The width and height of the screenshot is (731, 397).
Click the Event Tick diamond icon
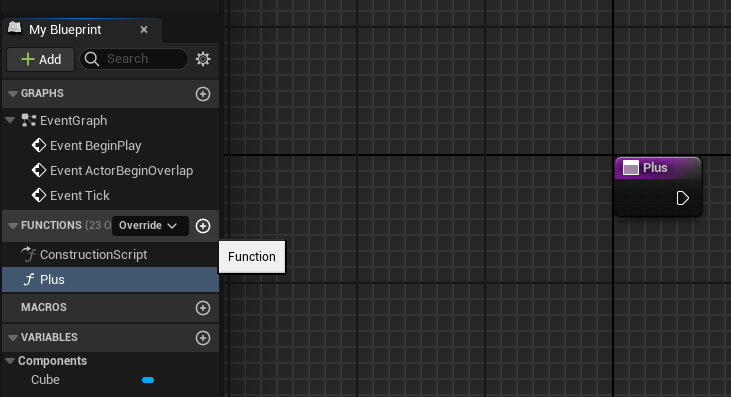(x=39, y=195)
